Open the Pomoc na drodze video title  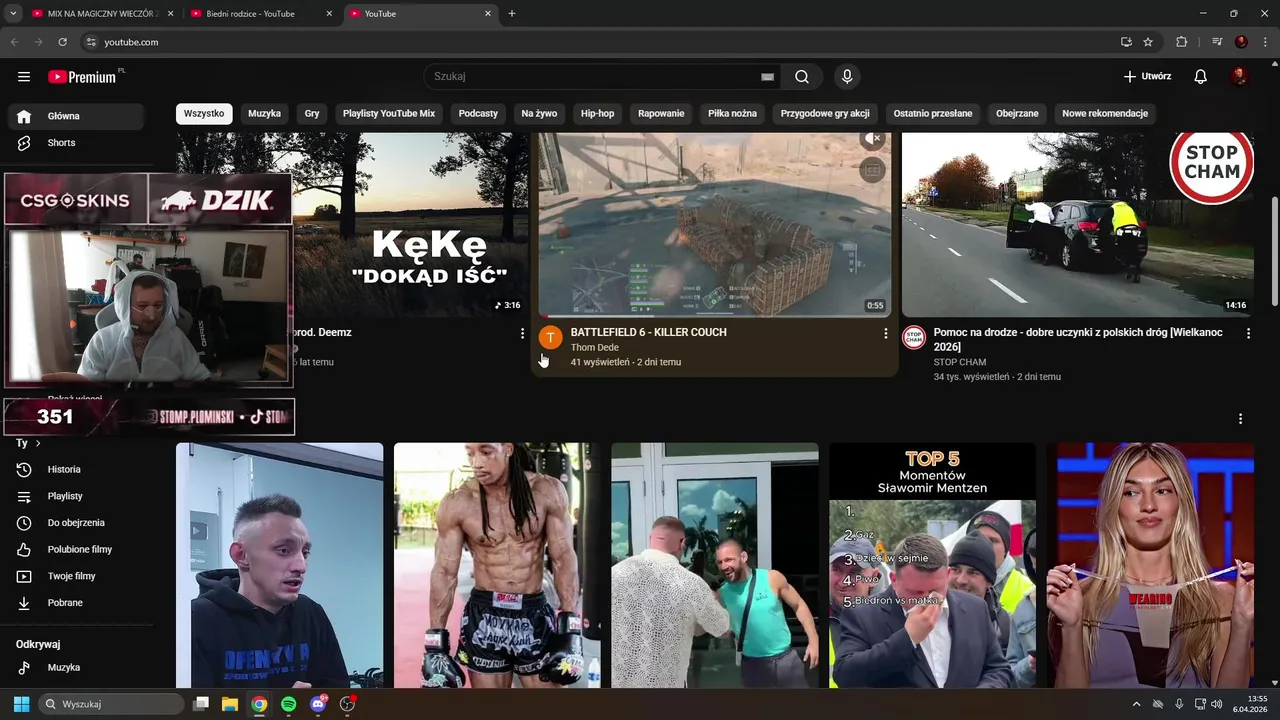[x=1078, y=339]
